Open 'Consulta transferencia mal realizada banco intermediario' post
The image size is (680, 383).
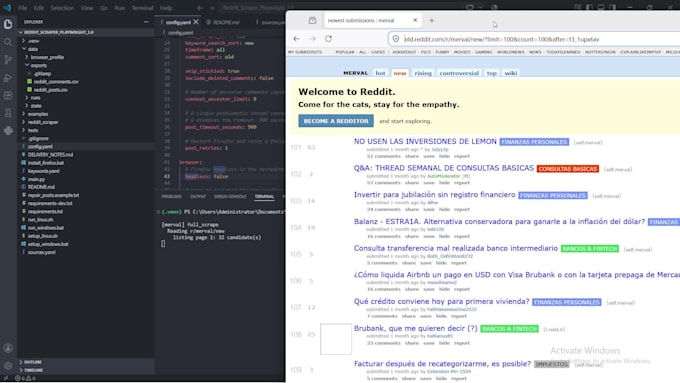point(456,248)
